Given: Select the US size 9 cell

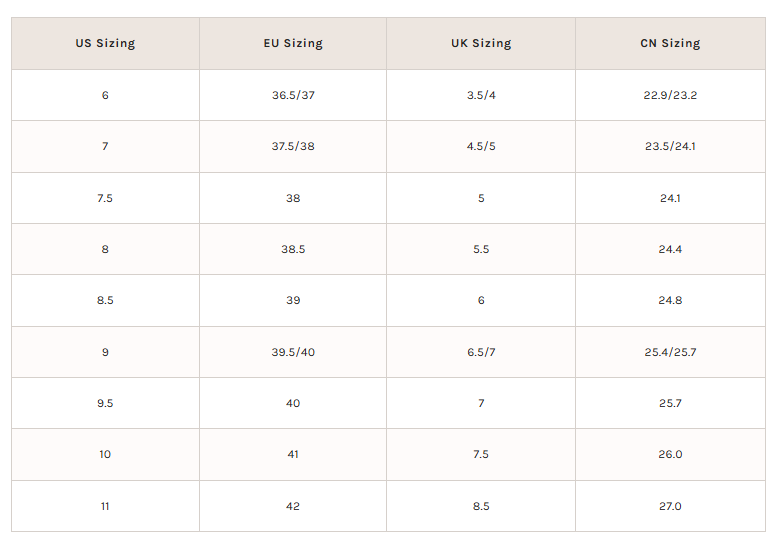Looking at the screenshot, I should (105, 352).
